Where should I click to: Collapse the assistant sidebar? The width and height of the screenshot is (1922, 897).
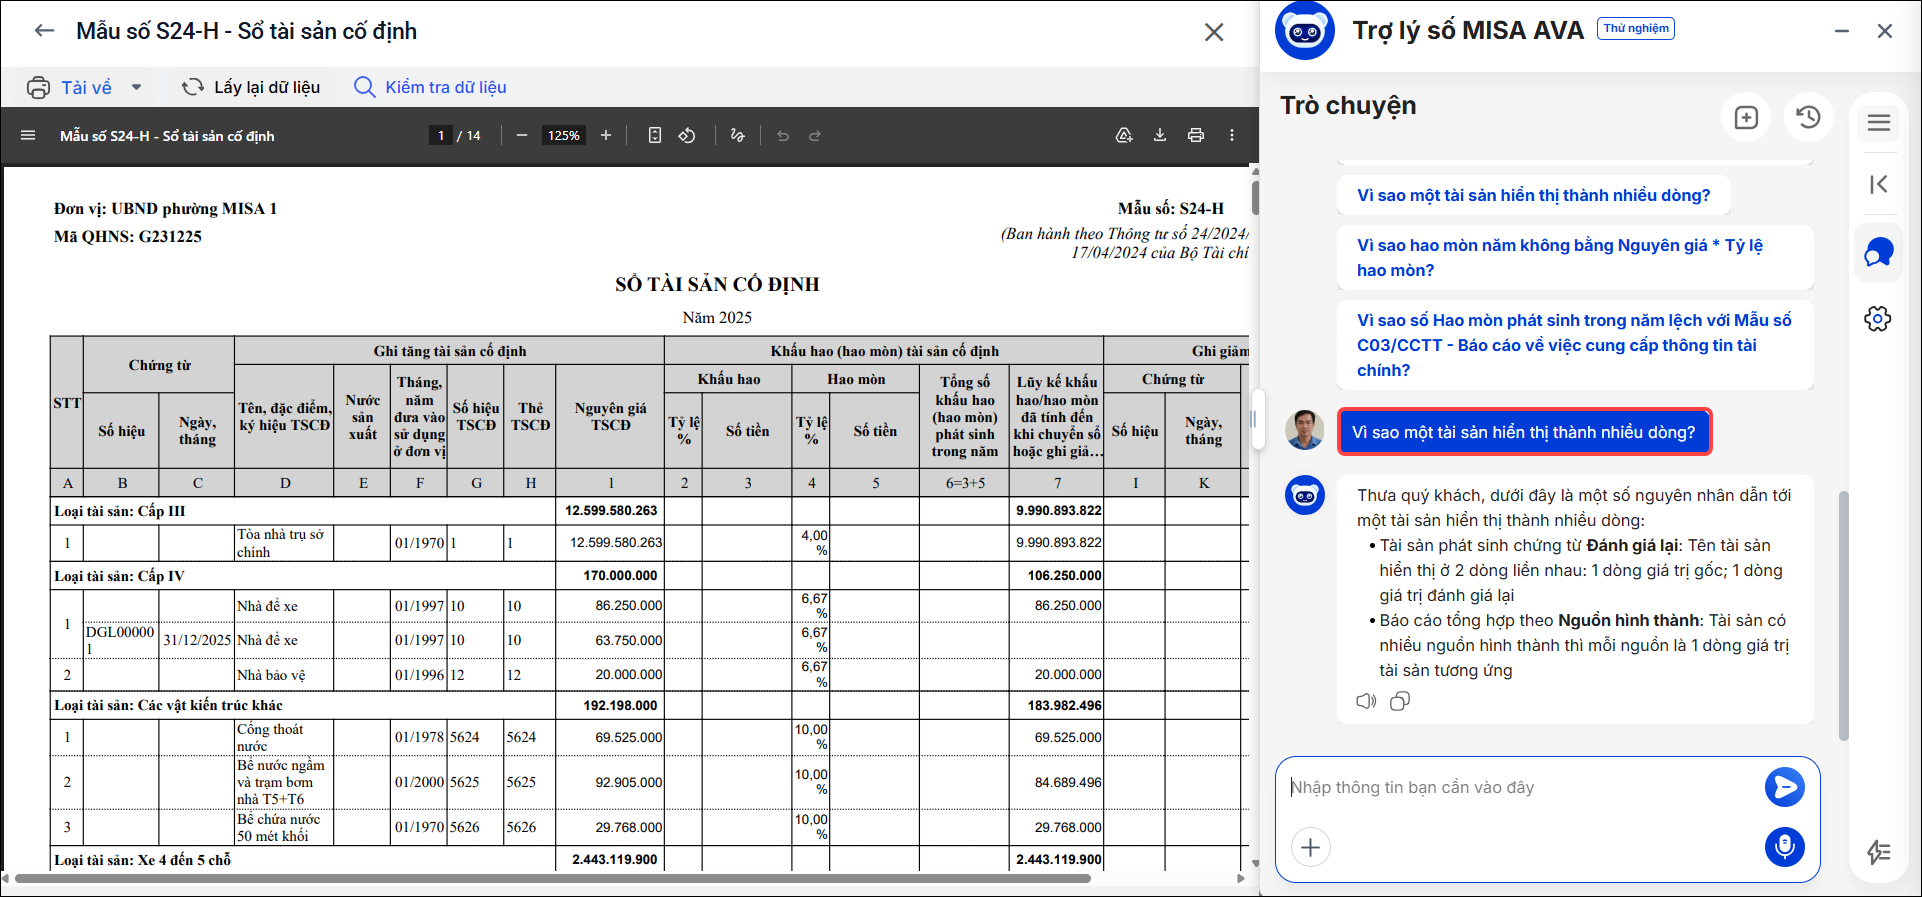1879,184
